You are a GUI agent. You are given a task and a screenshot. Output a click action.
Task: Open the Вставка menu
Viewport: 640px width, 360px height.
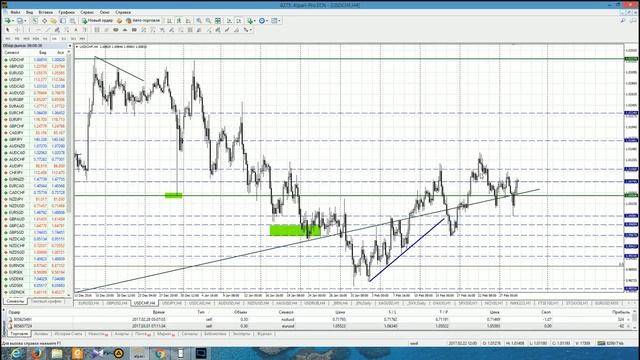click(46, 12)
